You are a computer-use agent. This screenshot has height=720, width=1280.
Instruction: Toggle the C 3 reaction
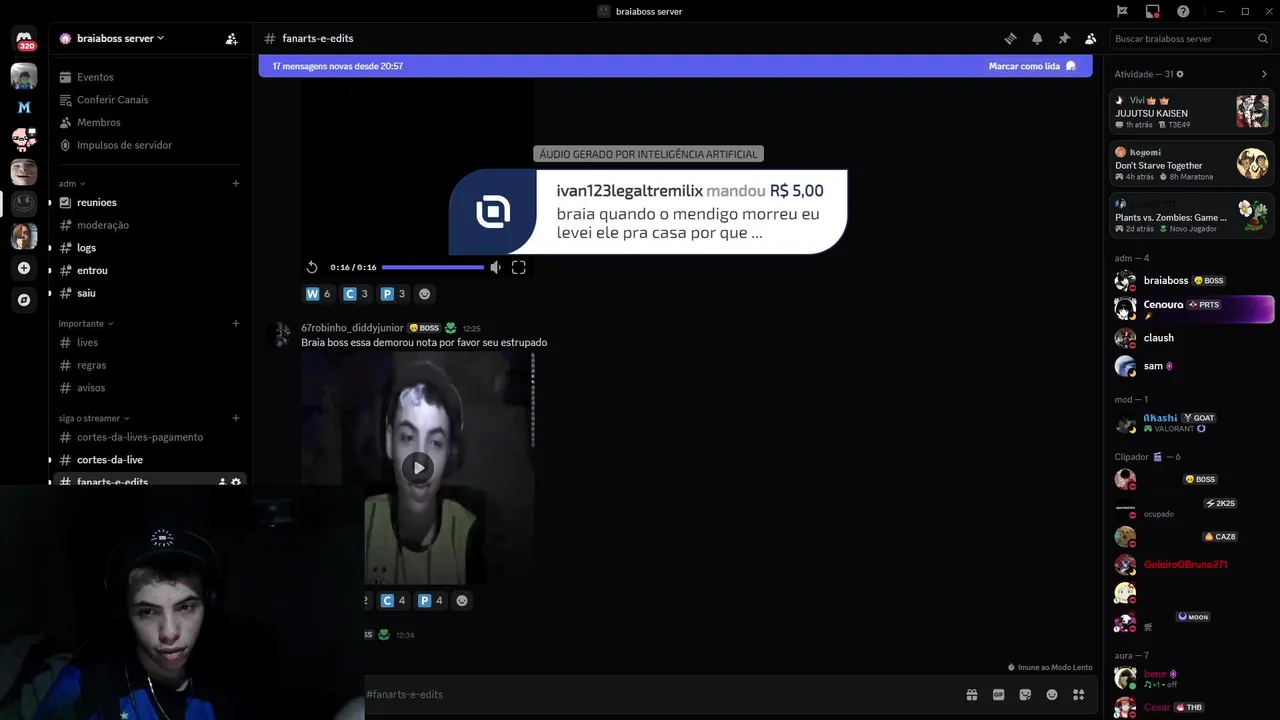(x=356, y=294)
